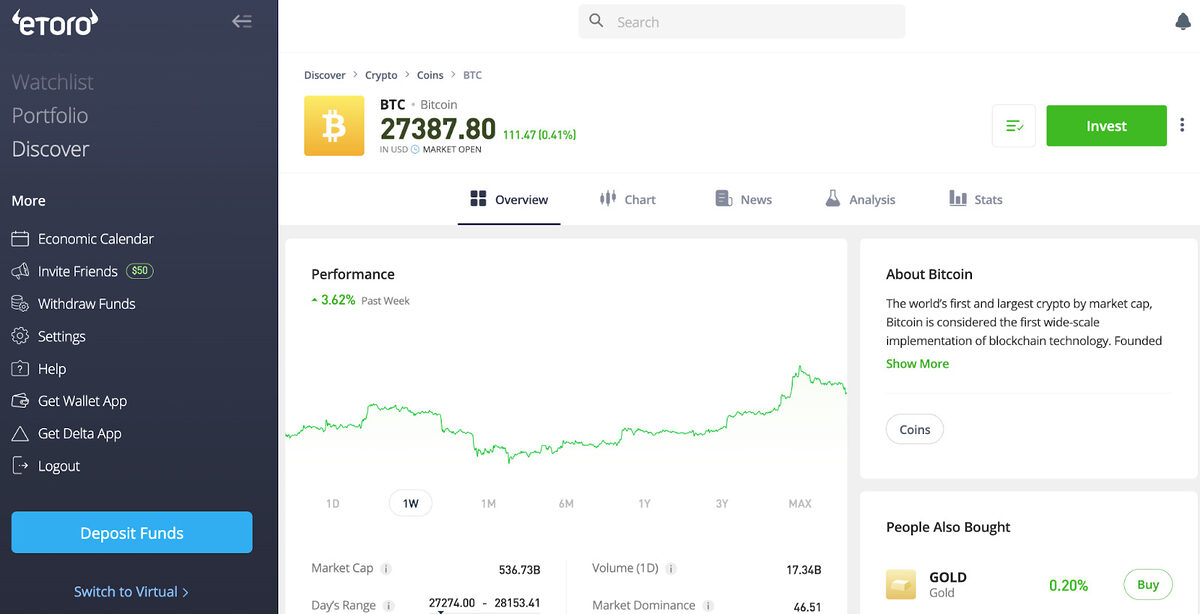
Task: Click the $50 Invite Friends badge
Action: point(140,271)
